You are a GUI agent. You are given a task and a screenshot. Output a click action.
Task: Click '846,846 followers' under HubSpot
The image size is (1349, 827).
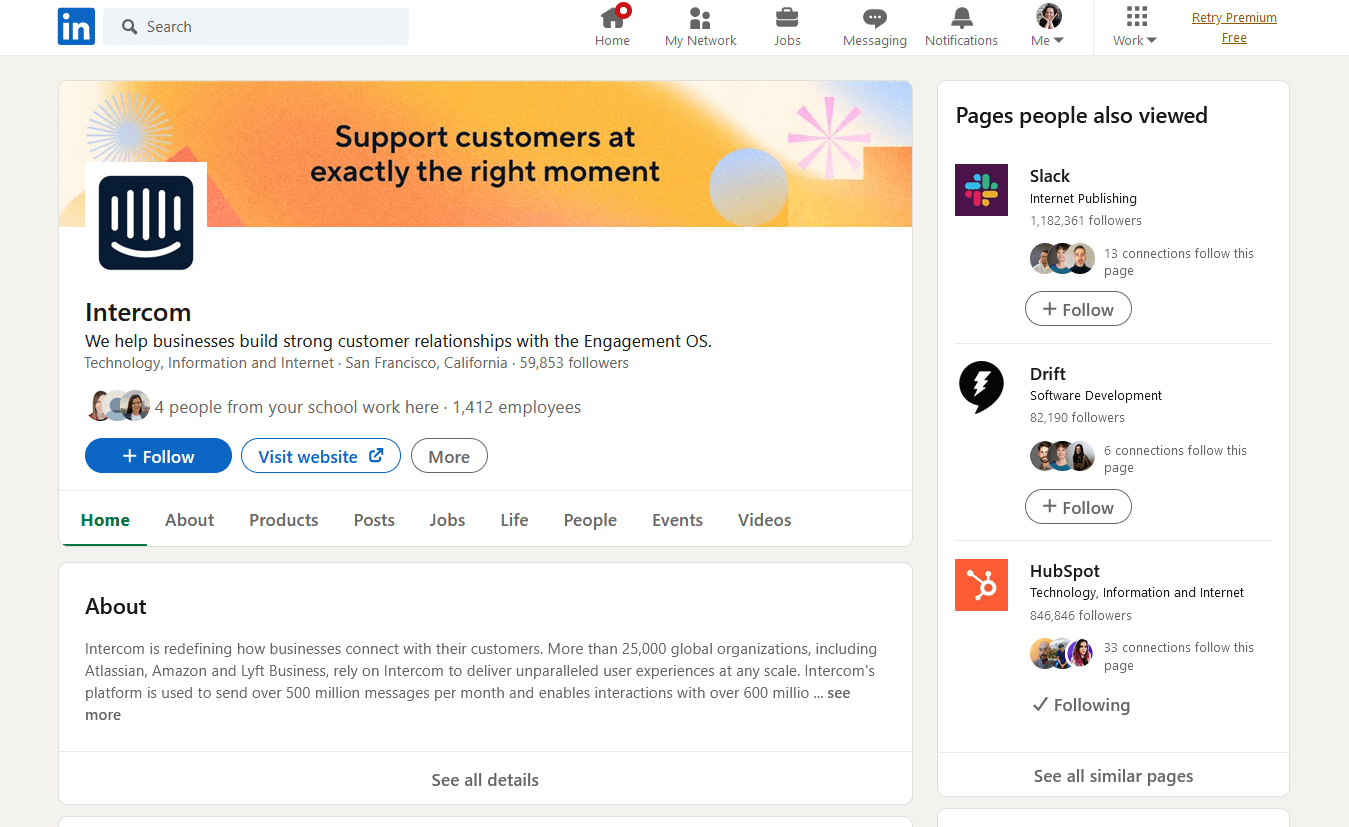pyautogui.click(x=1081, y=615)
